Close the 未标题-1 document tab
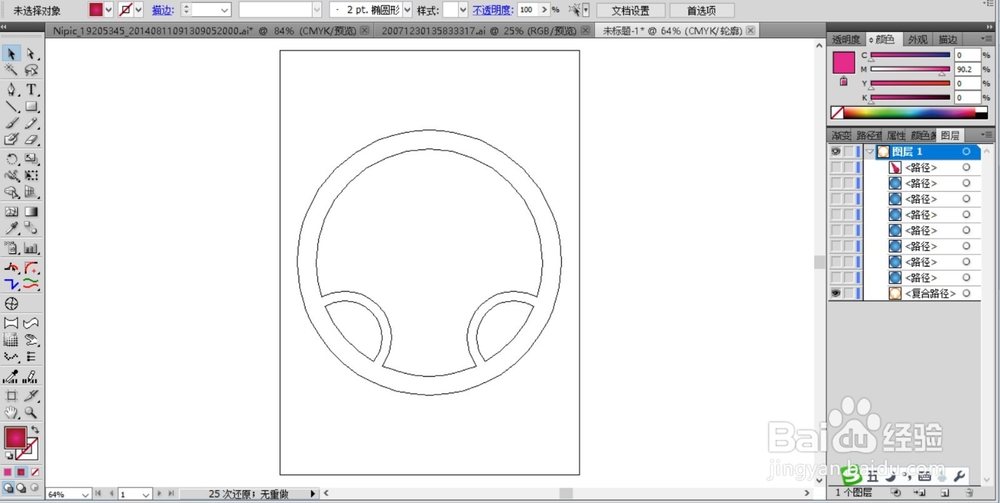This screenshot has height=503, width=1000. coord(751,31)
